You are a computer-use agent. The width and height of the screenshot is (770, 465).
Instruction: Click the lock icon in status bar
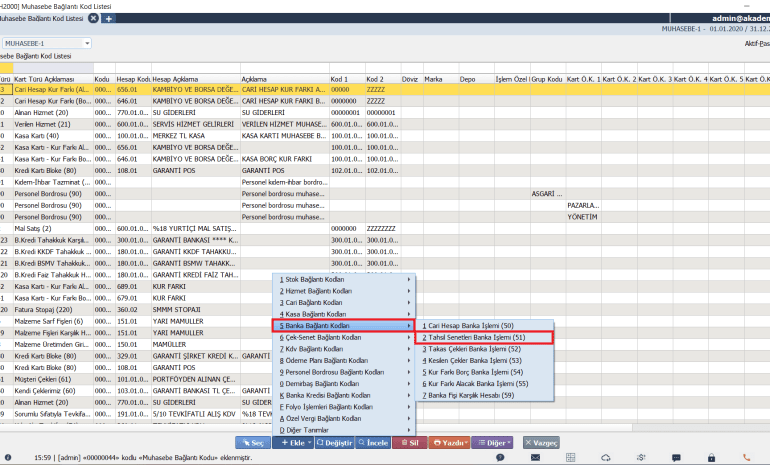click(x=712, y=457)
